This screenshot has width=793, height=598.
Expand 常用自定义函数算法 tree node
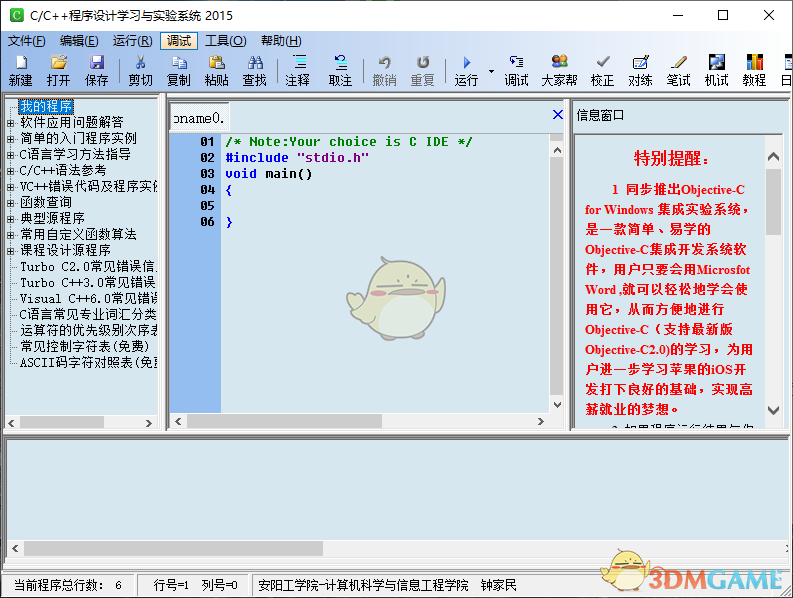tap(10, 235)
